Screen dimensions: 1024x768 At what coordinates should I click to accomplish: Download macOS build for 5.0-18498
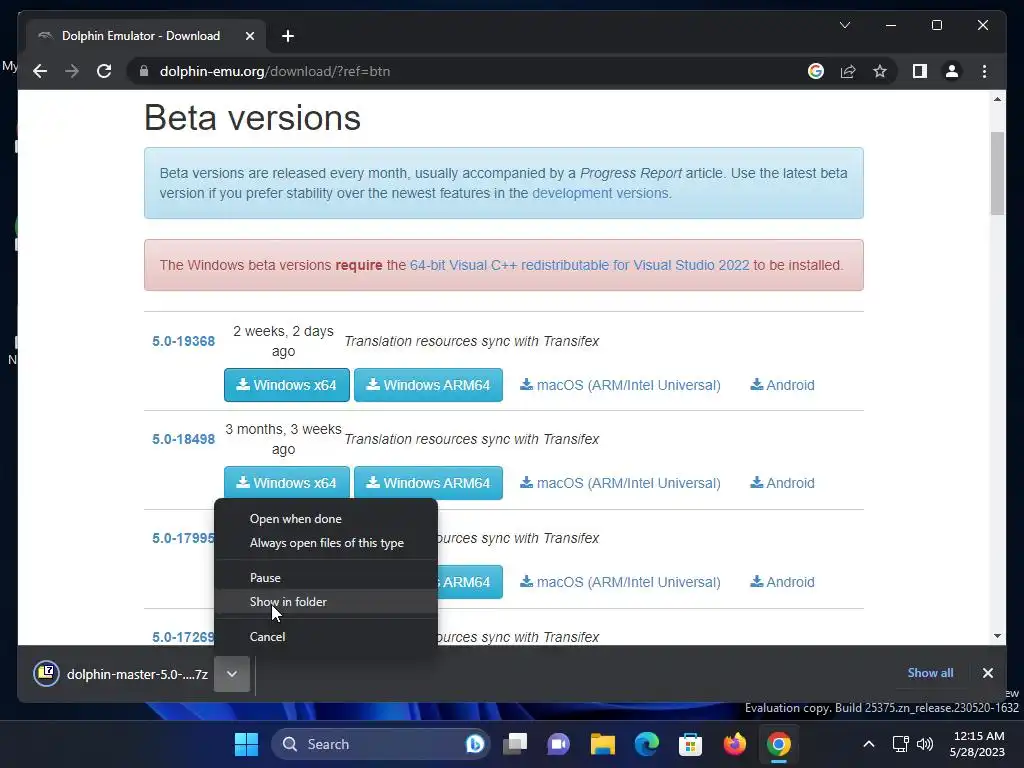[620, 483]
